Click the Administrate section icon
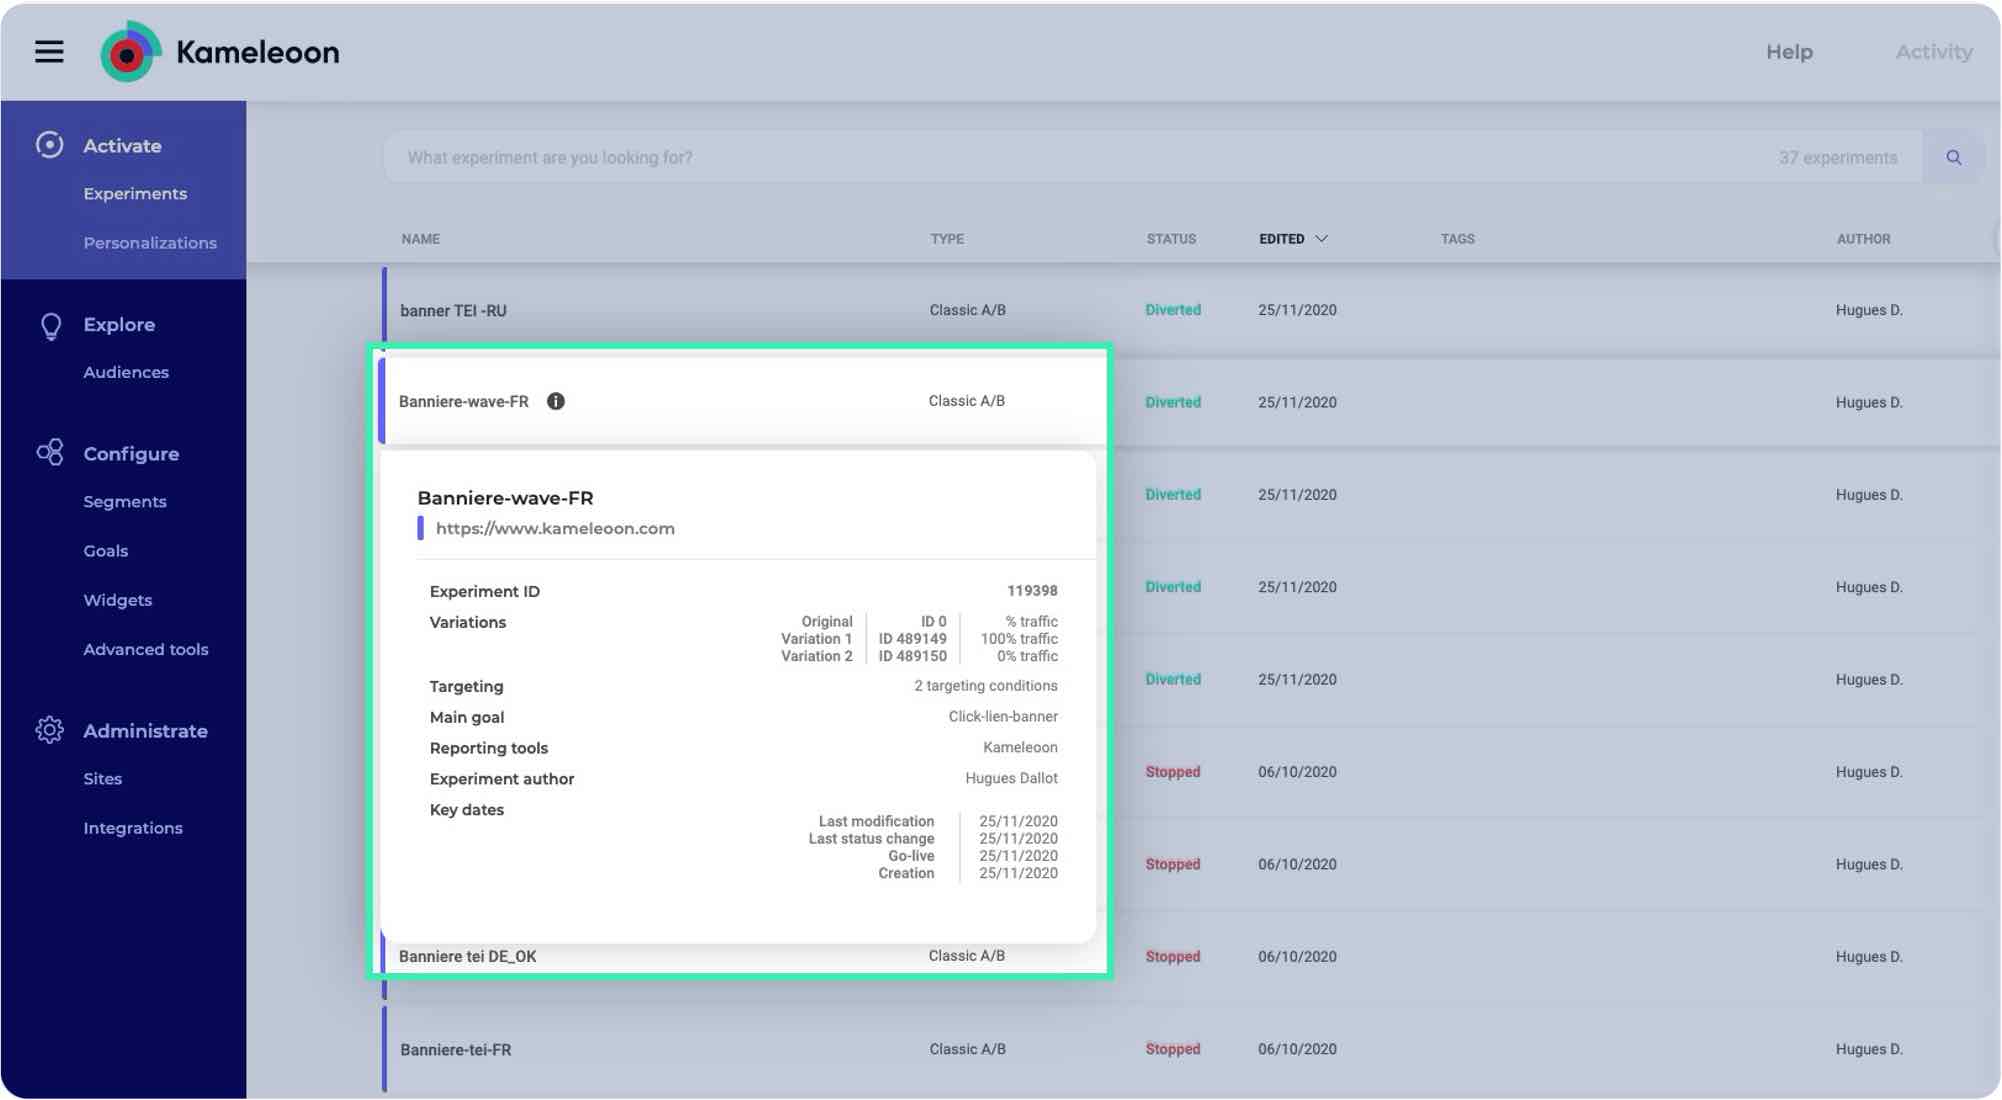This screenshot has height=1100, width=2002. 47,732
